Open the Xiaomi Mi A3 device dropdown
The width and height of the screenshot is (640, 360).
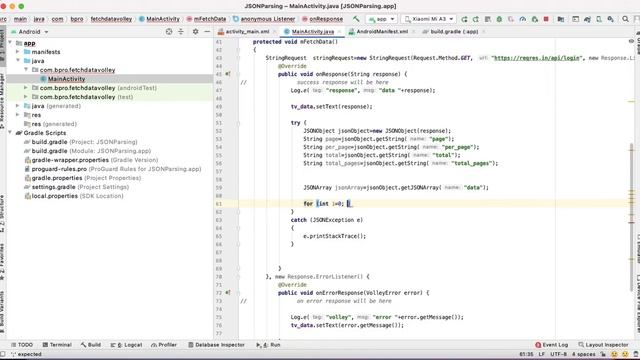[x=429, y=19]
